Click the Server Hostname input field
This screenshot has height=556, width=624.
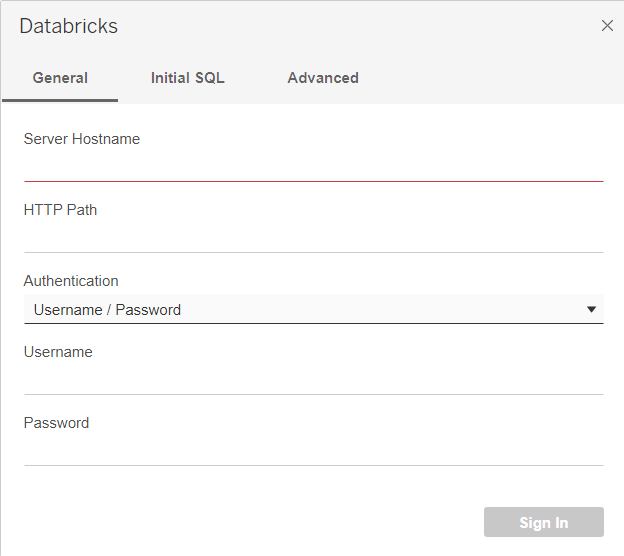coord(314,167)
